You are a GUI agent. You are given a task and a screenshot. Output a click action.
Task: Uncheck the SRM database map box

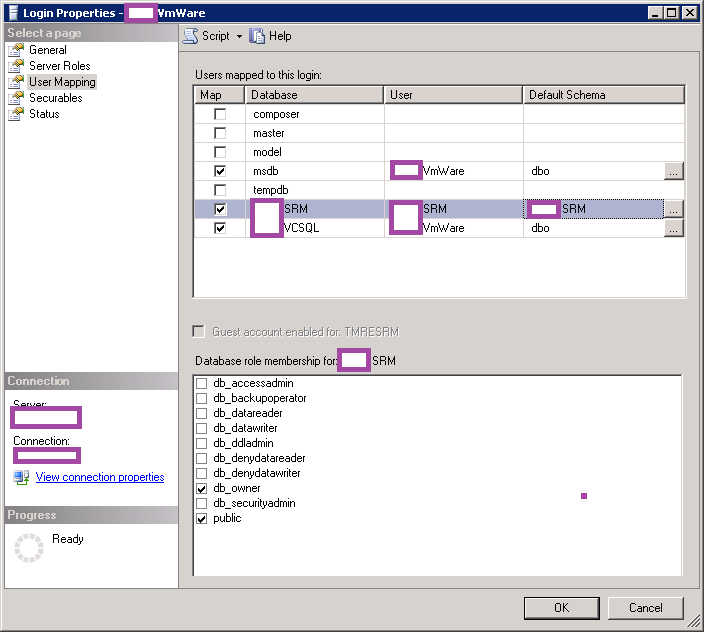tap(220, 209)
